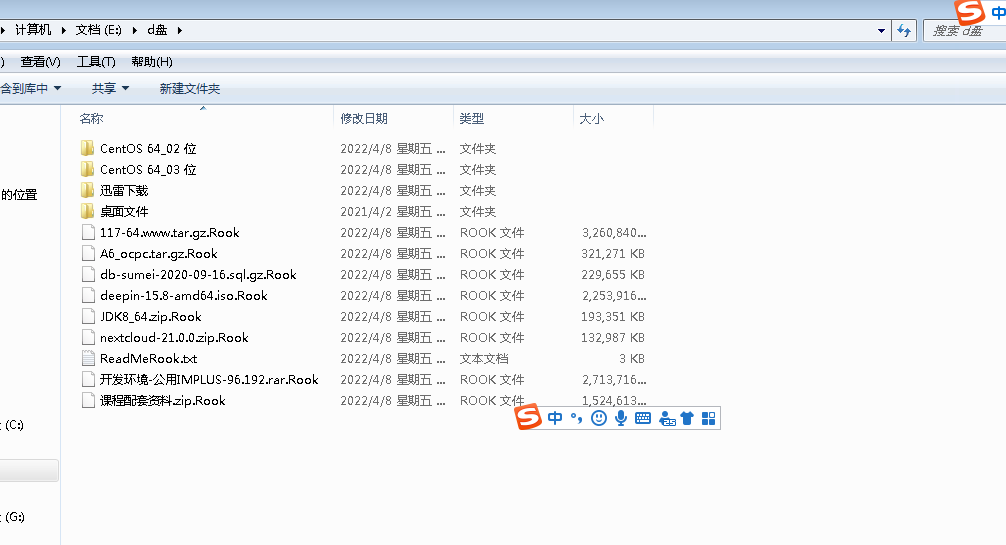Click folder name 桌面文件
This screenshot has width=1006, height=545.
[x=124, y=211]
